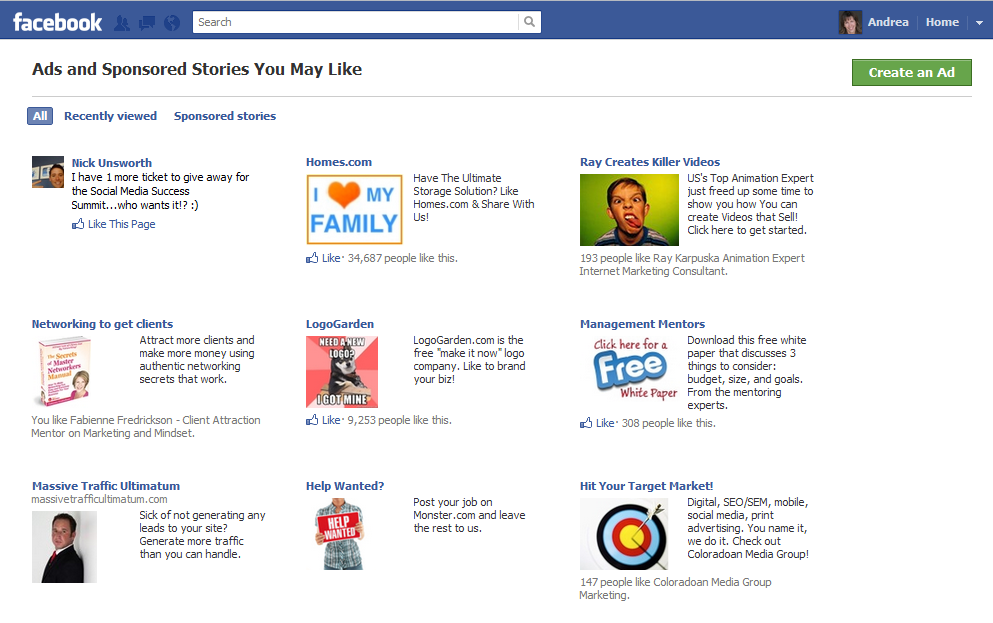Like the Management Mentors page
The width and height of the screenshot is (993, 623).
pos(605,423)
